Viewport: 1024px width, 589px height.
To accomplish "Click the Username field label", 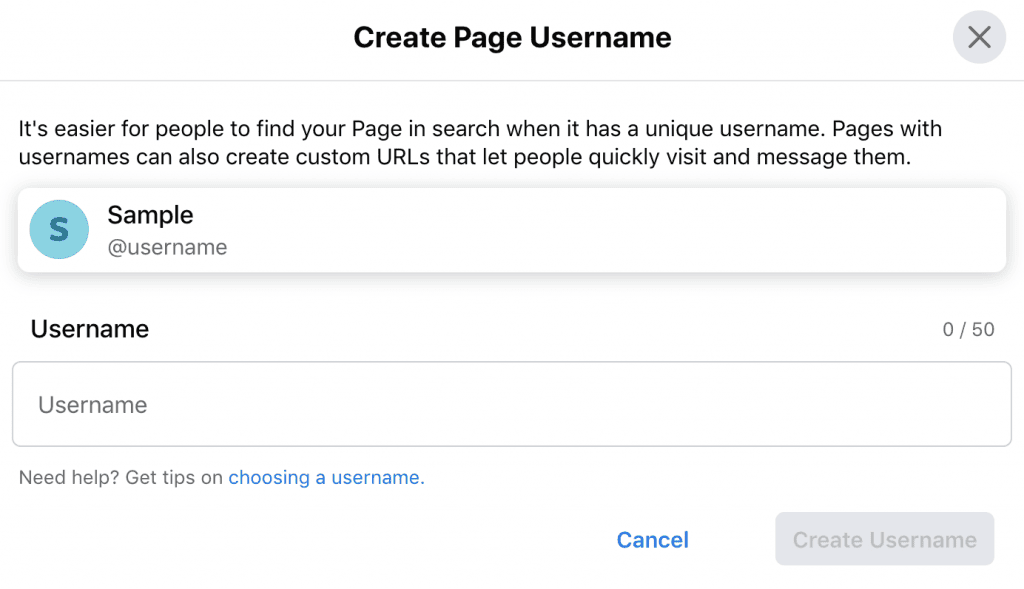I will click(89, 329).
